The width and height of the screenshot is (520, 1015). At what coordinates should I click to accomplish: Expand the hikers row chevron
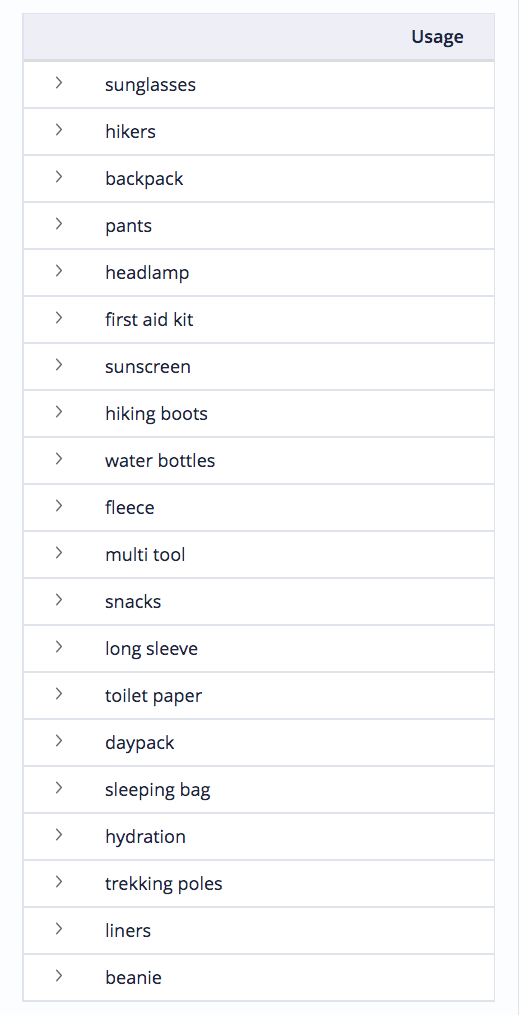tap(59, 129)
